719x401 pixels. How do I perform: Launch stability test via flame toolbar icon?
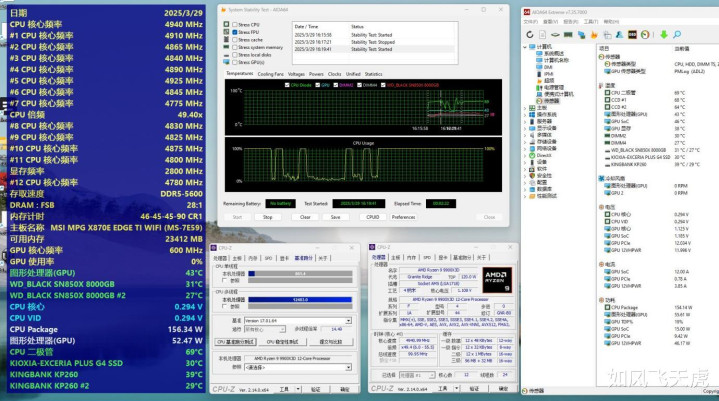pos(594,34)
